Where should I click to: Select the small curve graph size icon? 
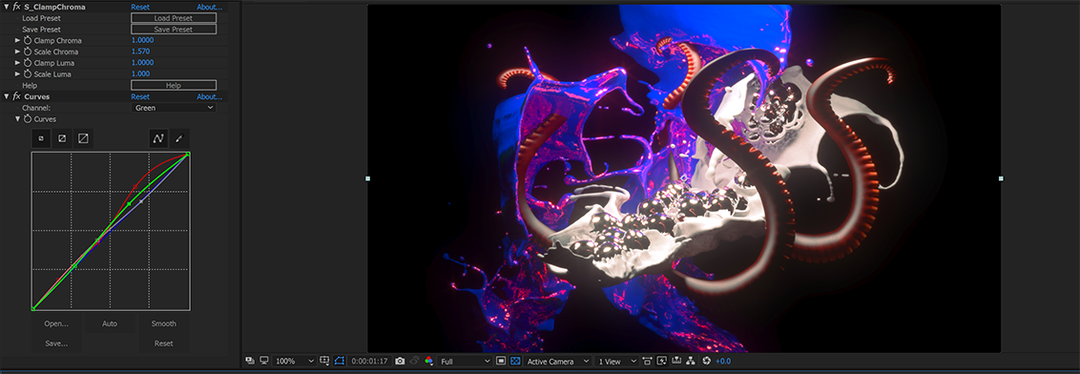pos(41,138)
